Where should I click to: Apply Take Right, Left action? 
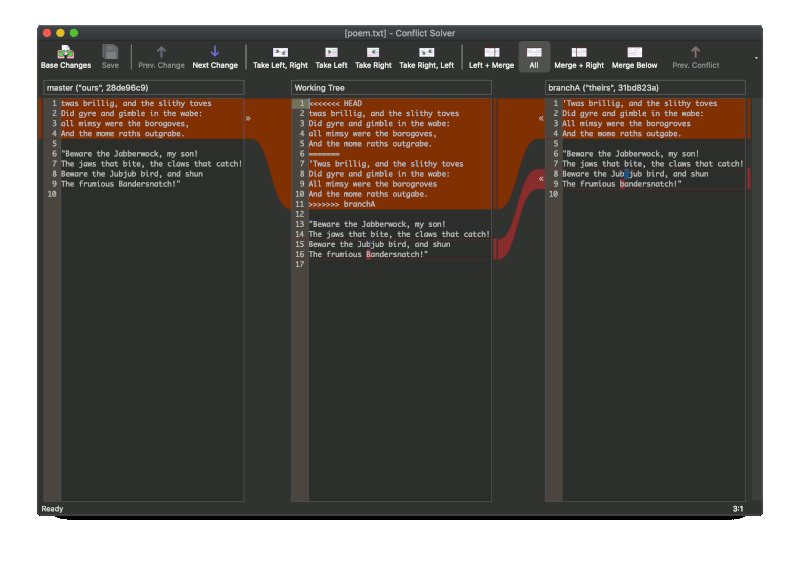coord(426,57)
